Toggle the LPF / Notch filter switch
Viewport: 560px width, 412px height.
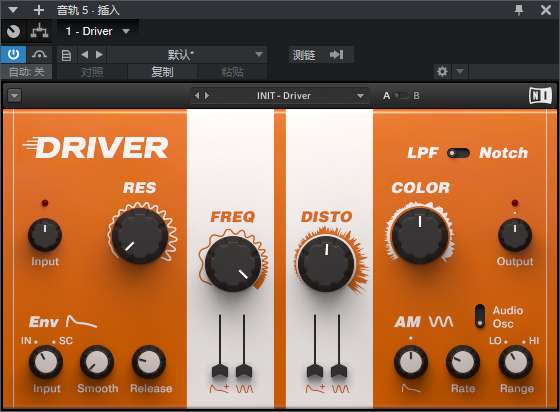click(458, 153)
